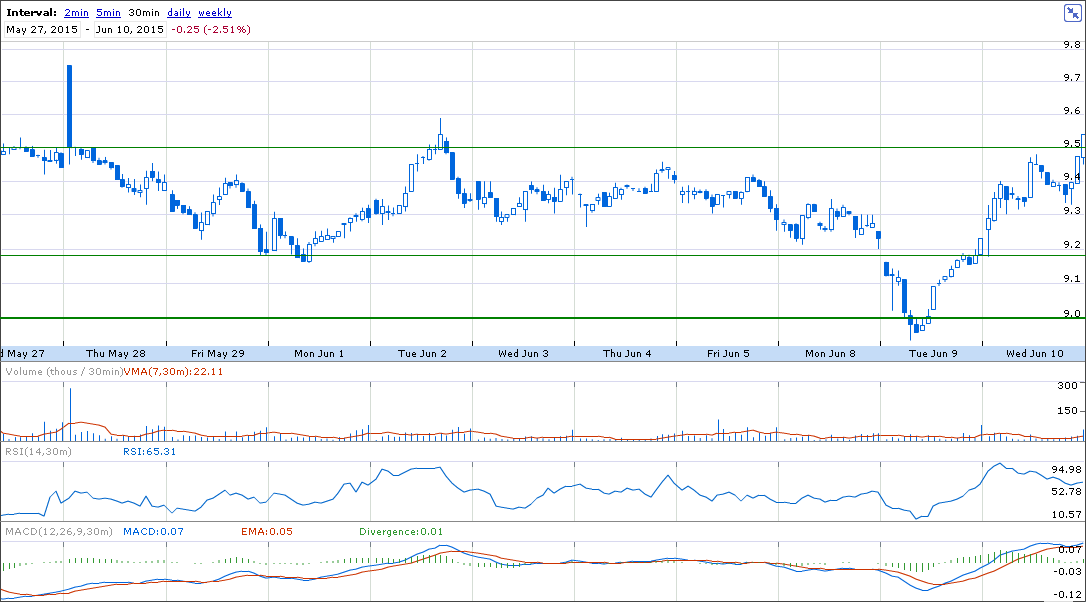Click the Tue Jun 2 date label
The height and width of the screenshot is (602, 1086).
click(421, 353)
